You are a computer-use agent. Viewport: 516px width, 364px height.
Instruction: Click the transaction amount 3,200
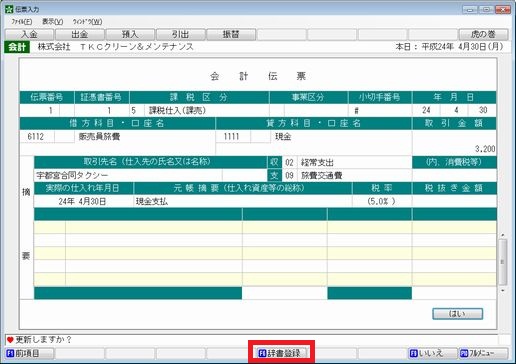(485, 149)
